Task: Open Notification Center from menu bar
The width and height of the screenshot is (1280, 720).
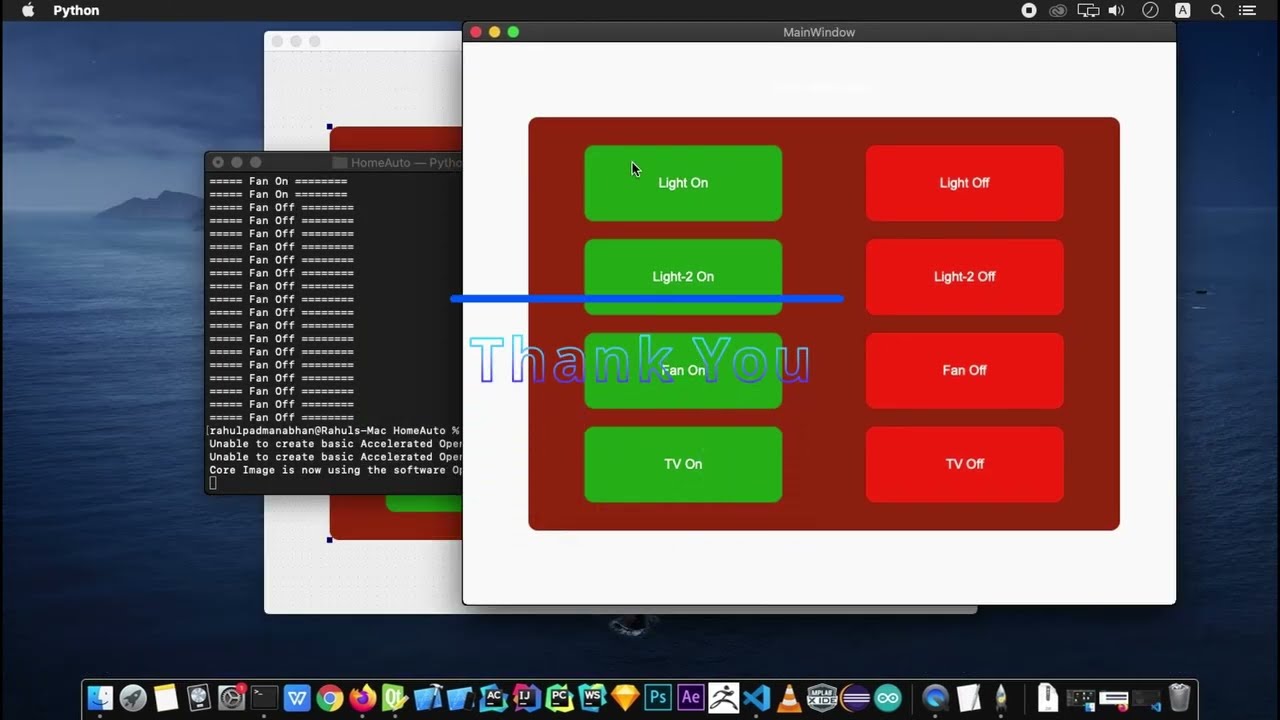Action: coord(1247,10)
